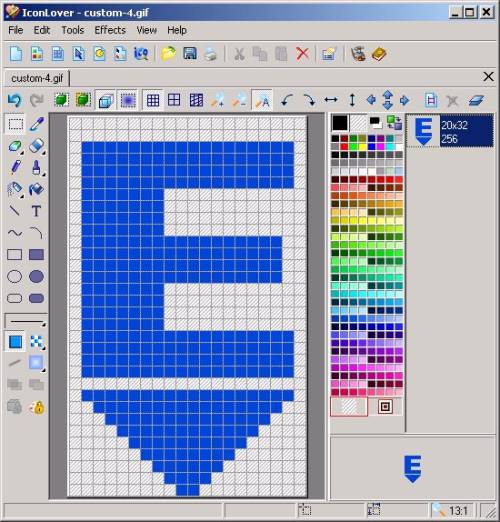Image resolution: width=500 pixels, height=522 pixels.
Task: Select the rectangular selection tool
Action: tap(15, 124)
